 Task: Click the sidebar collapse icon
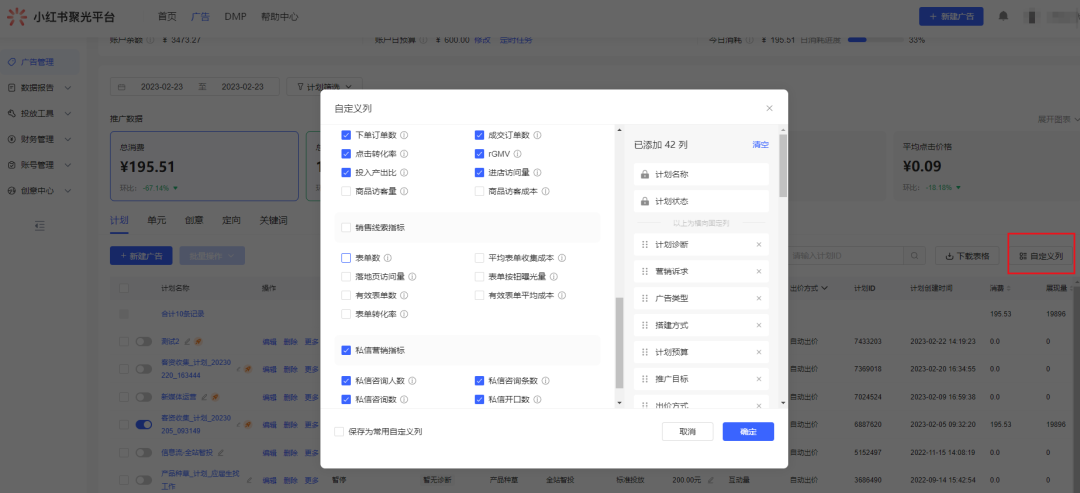(40, 225)
